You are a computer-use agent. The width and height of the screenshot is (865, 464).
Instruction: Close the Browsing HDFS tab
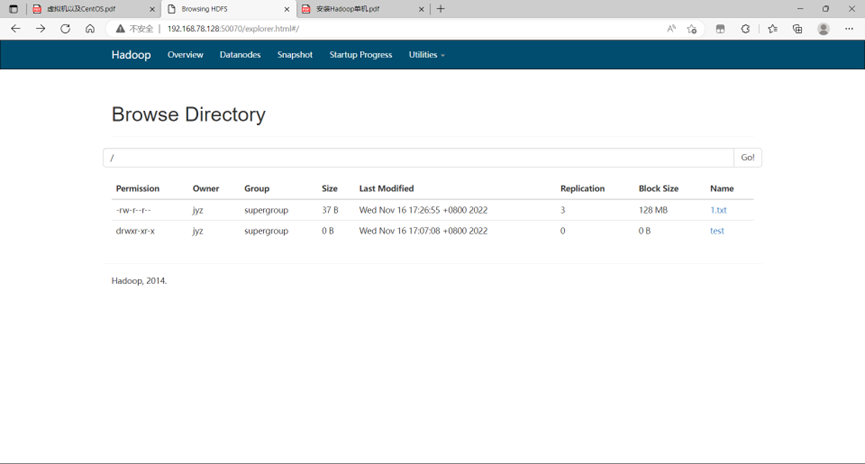pos(286,9)
